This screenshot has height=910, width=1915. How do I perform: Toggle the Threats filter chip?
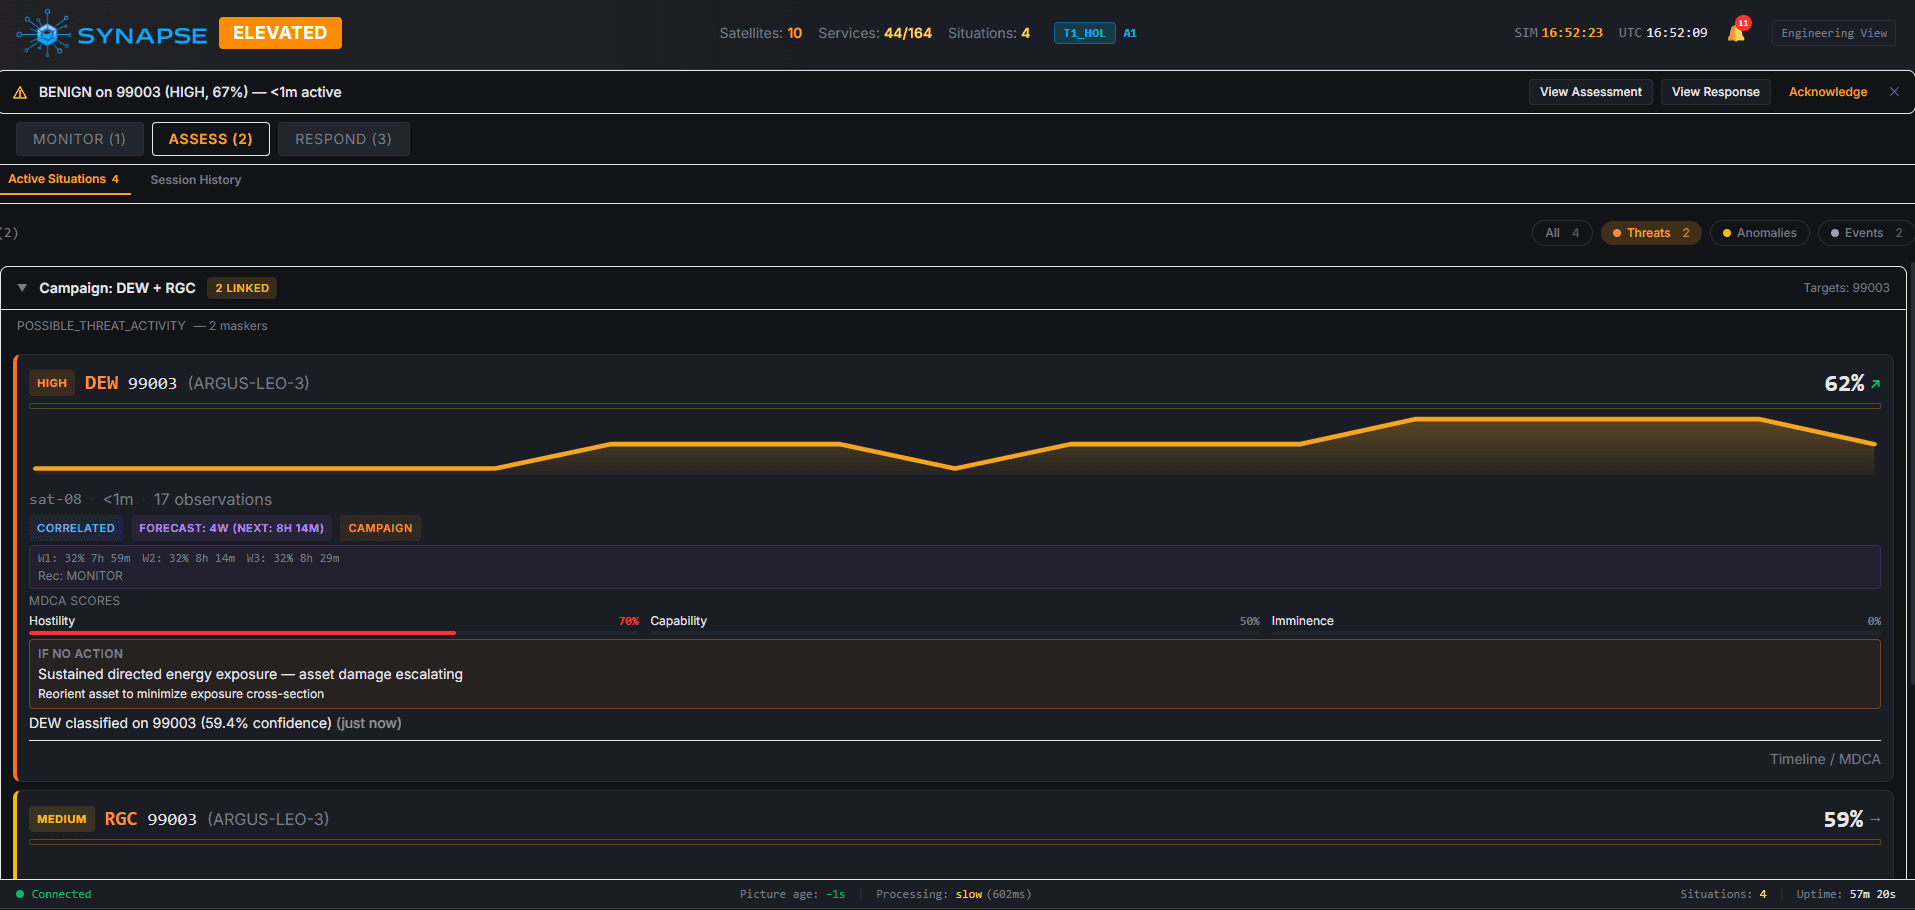click(1650, 233)
